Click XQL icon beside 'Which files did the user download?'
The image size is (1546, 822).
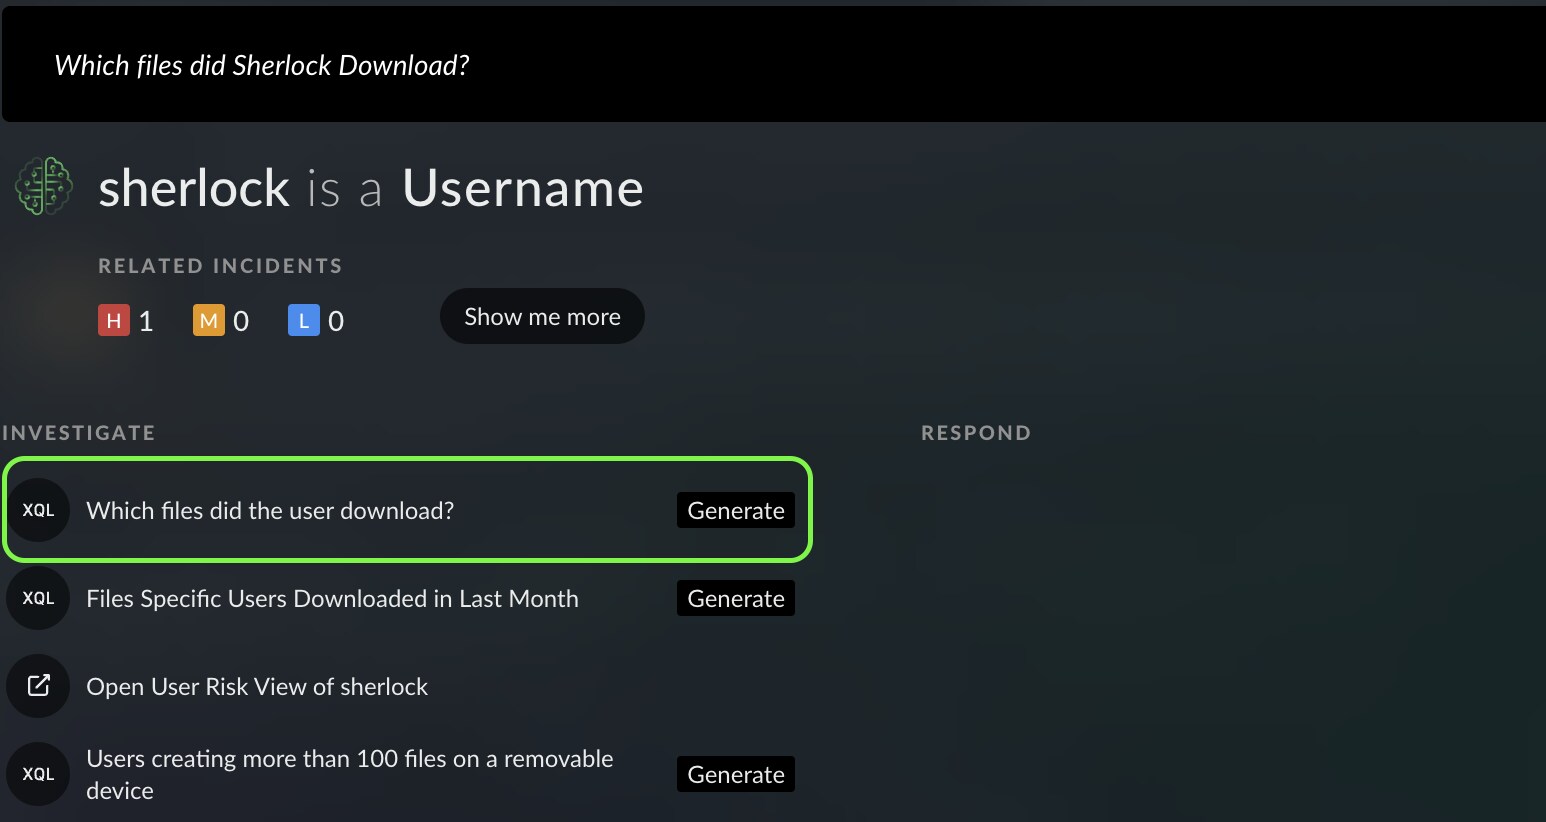pos(38,510)
